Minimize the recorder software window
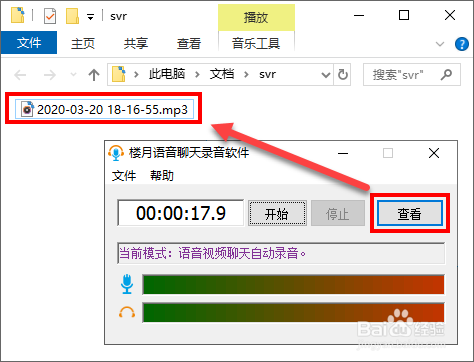 [343, 153]
